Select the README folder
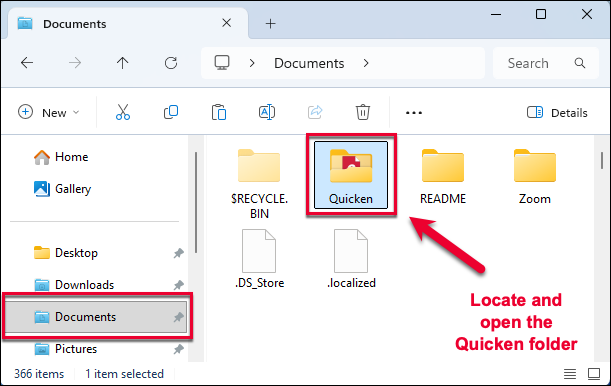611x386 pixels. tap(443, 176)
